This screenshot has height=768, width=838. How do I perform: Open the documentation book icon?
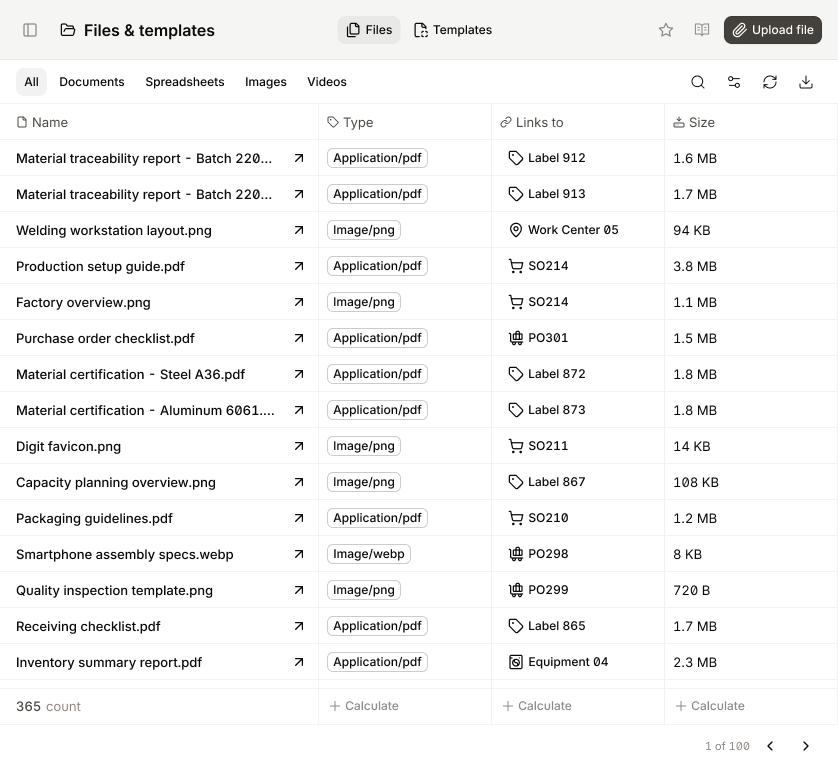coord(702,30)
